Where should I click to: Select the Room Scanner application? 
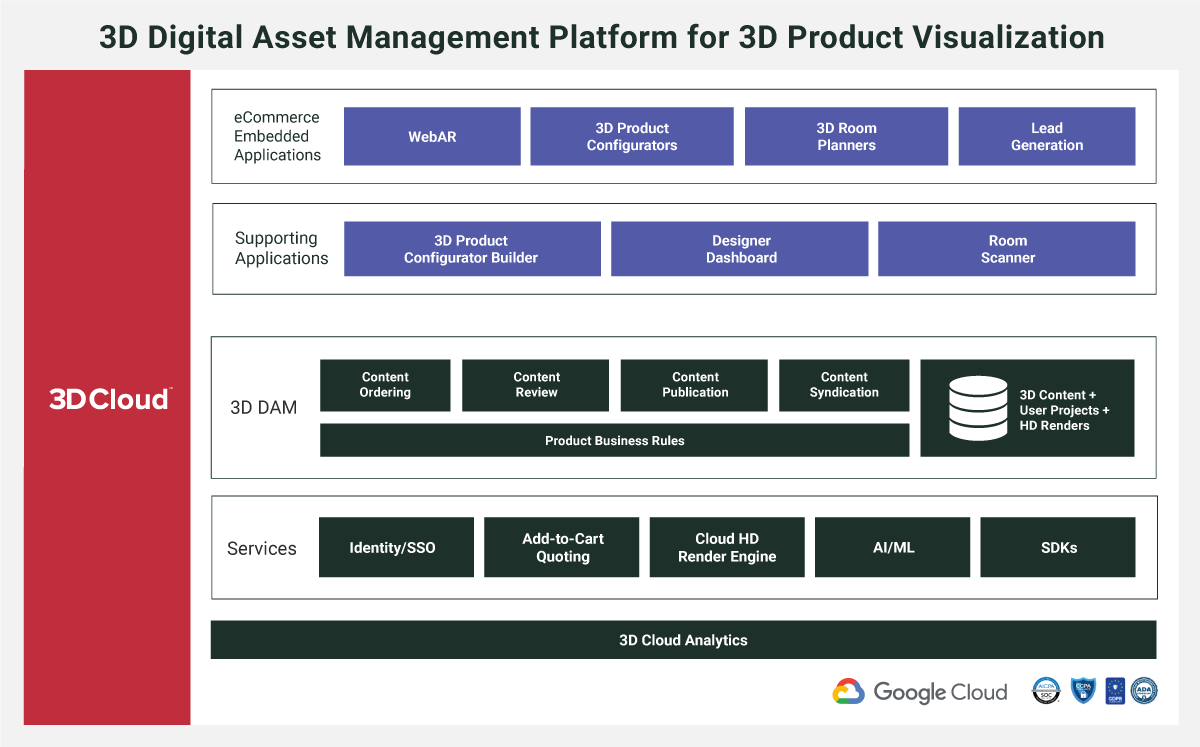(1007, 248)
